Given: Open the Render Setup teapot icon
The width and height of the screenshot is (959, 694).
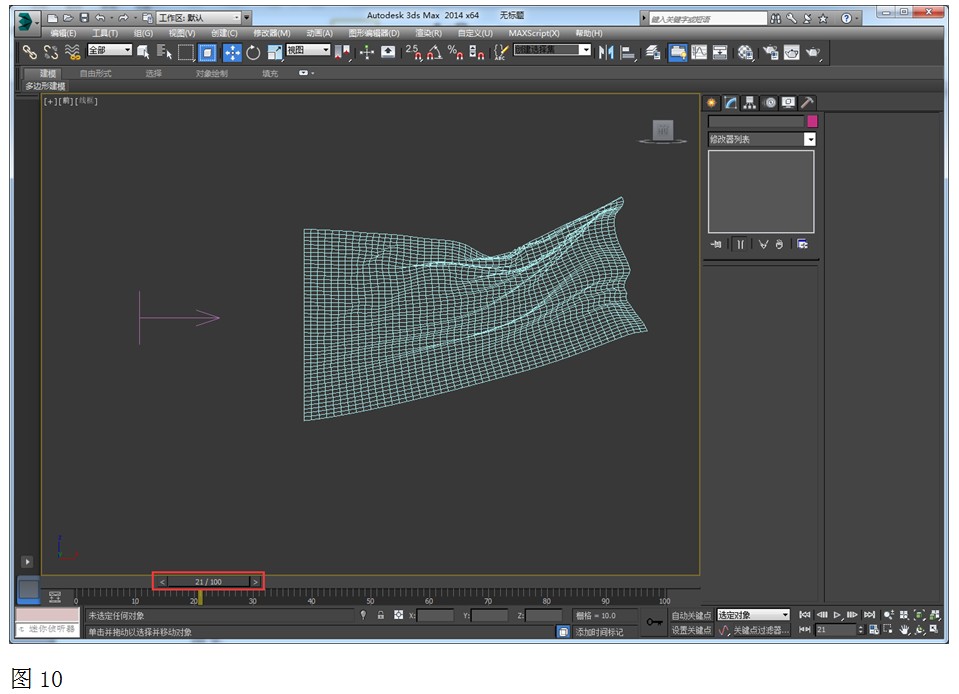Looking at the screenshot, I should pyautogui.click(x=771, y=53).
